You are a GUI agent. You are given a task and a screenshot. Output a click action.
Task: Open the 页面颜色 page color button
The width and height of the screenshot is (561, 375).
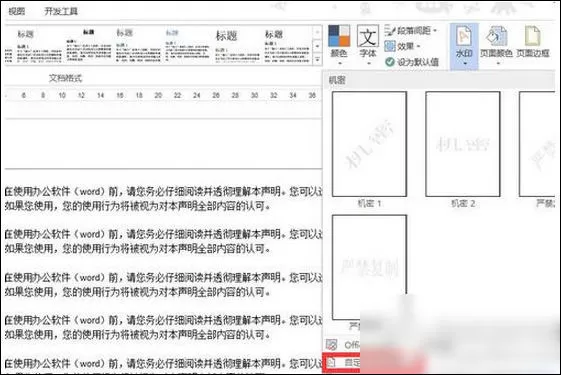[x=496, y=46]
